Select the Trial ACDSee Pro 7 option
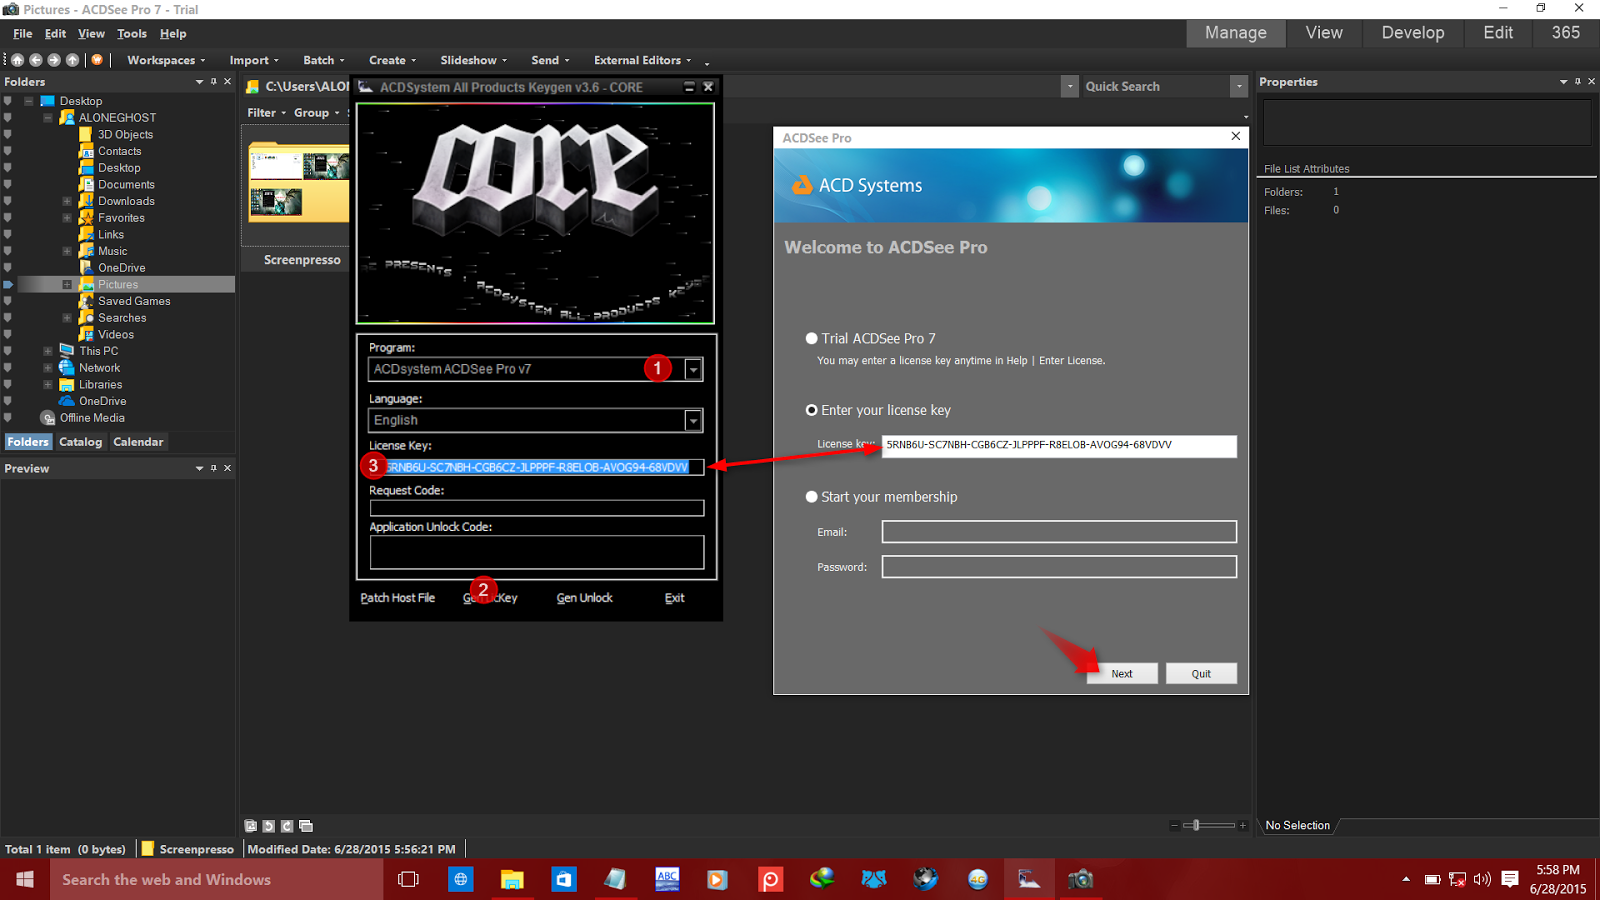 click(x=812, y=339)
